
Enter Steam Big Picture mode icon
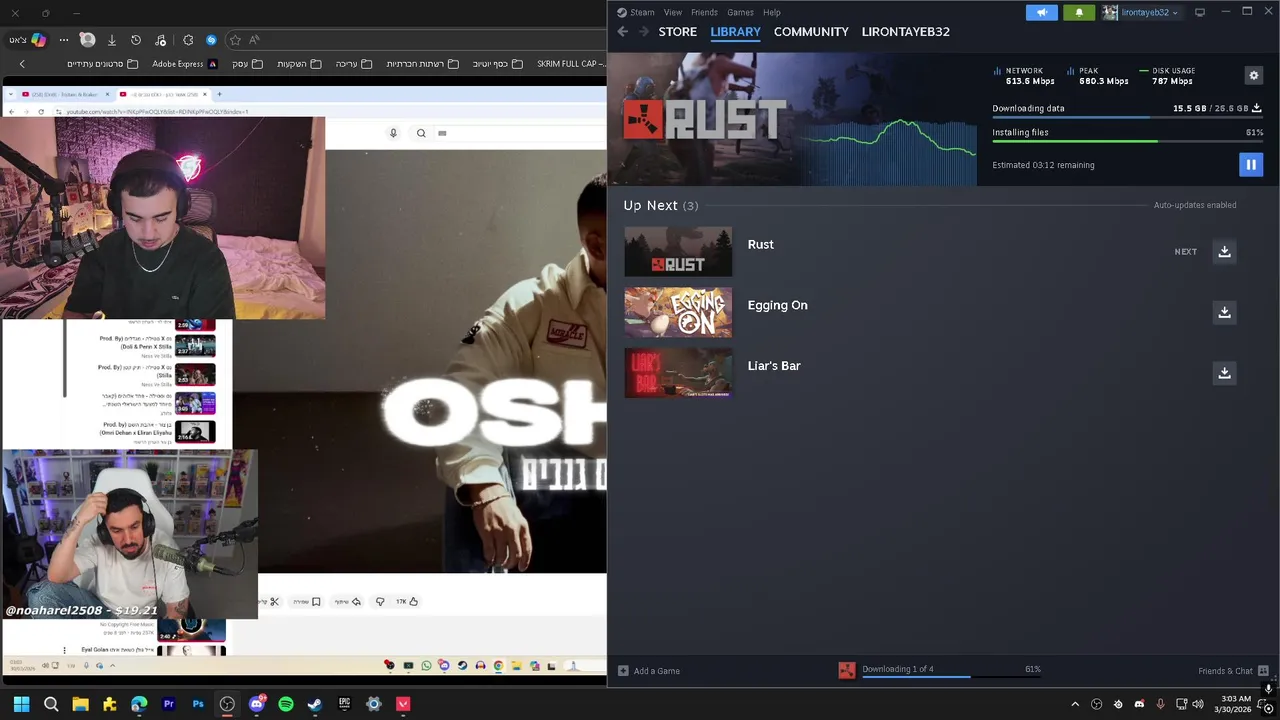point(1200,13)
